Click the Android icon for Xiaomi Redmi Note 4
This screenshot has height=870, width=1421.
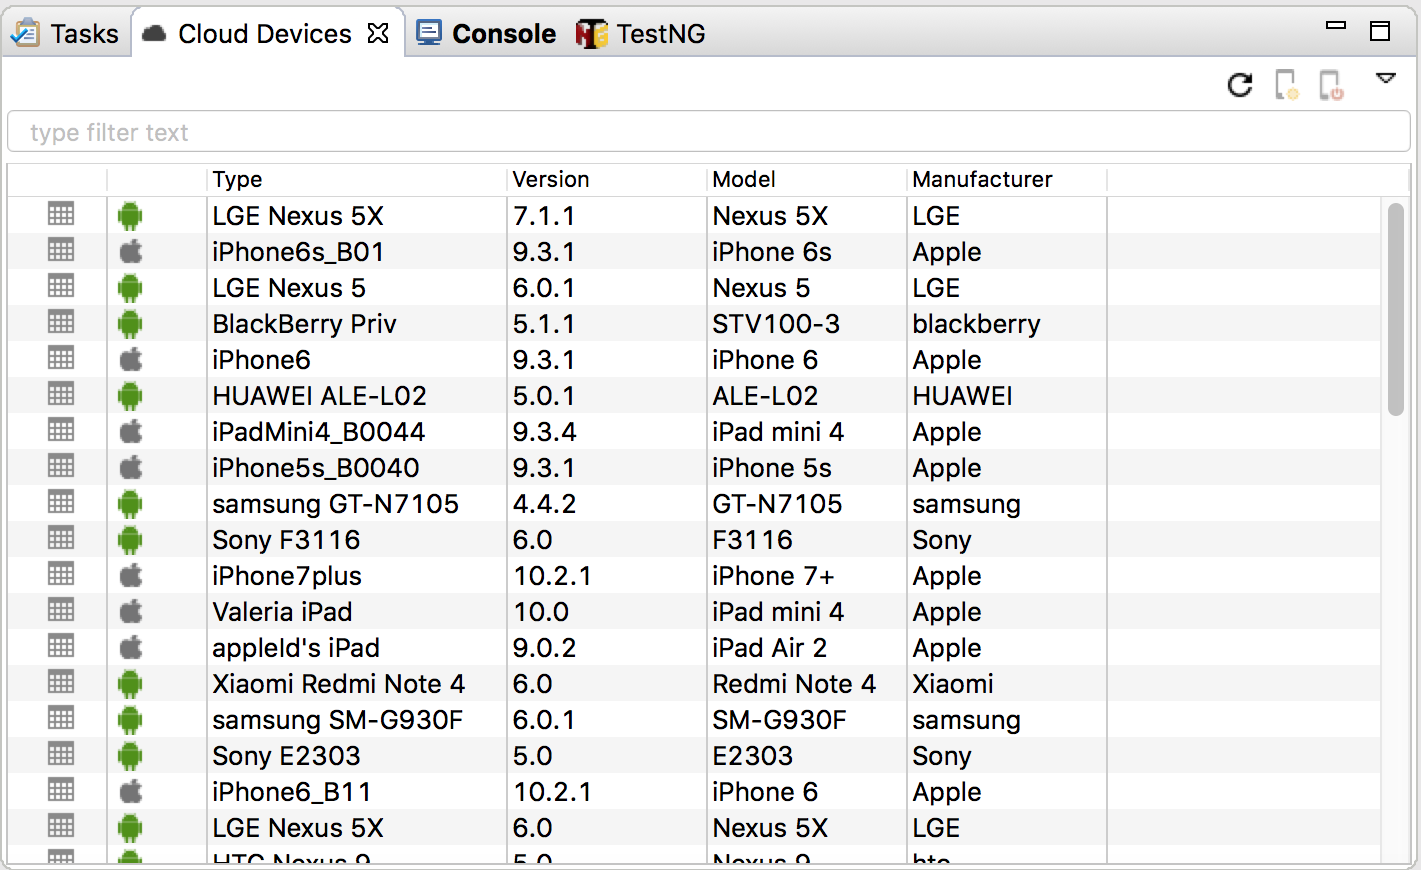point(130,684)
